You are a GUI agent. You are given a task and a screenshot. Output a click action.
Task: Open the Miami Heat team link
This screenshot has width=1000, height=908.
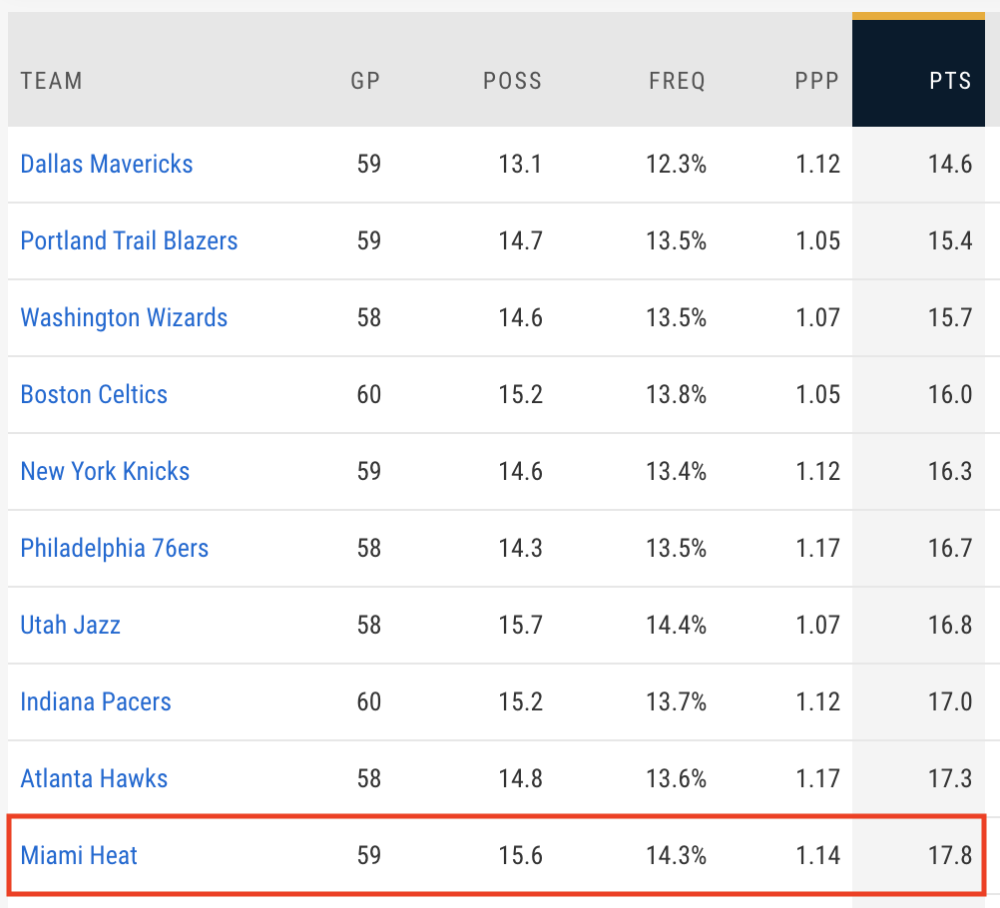point(79,856)
